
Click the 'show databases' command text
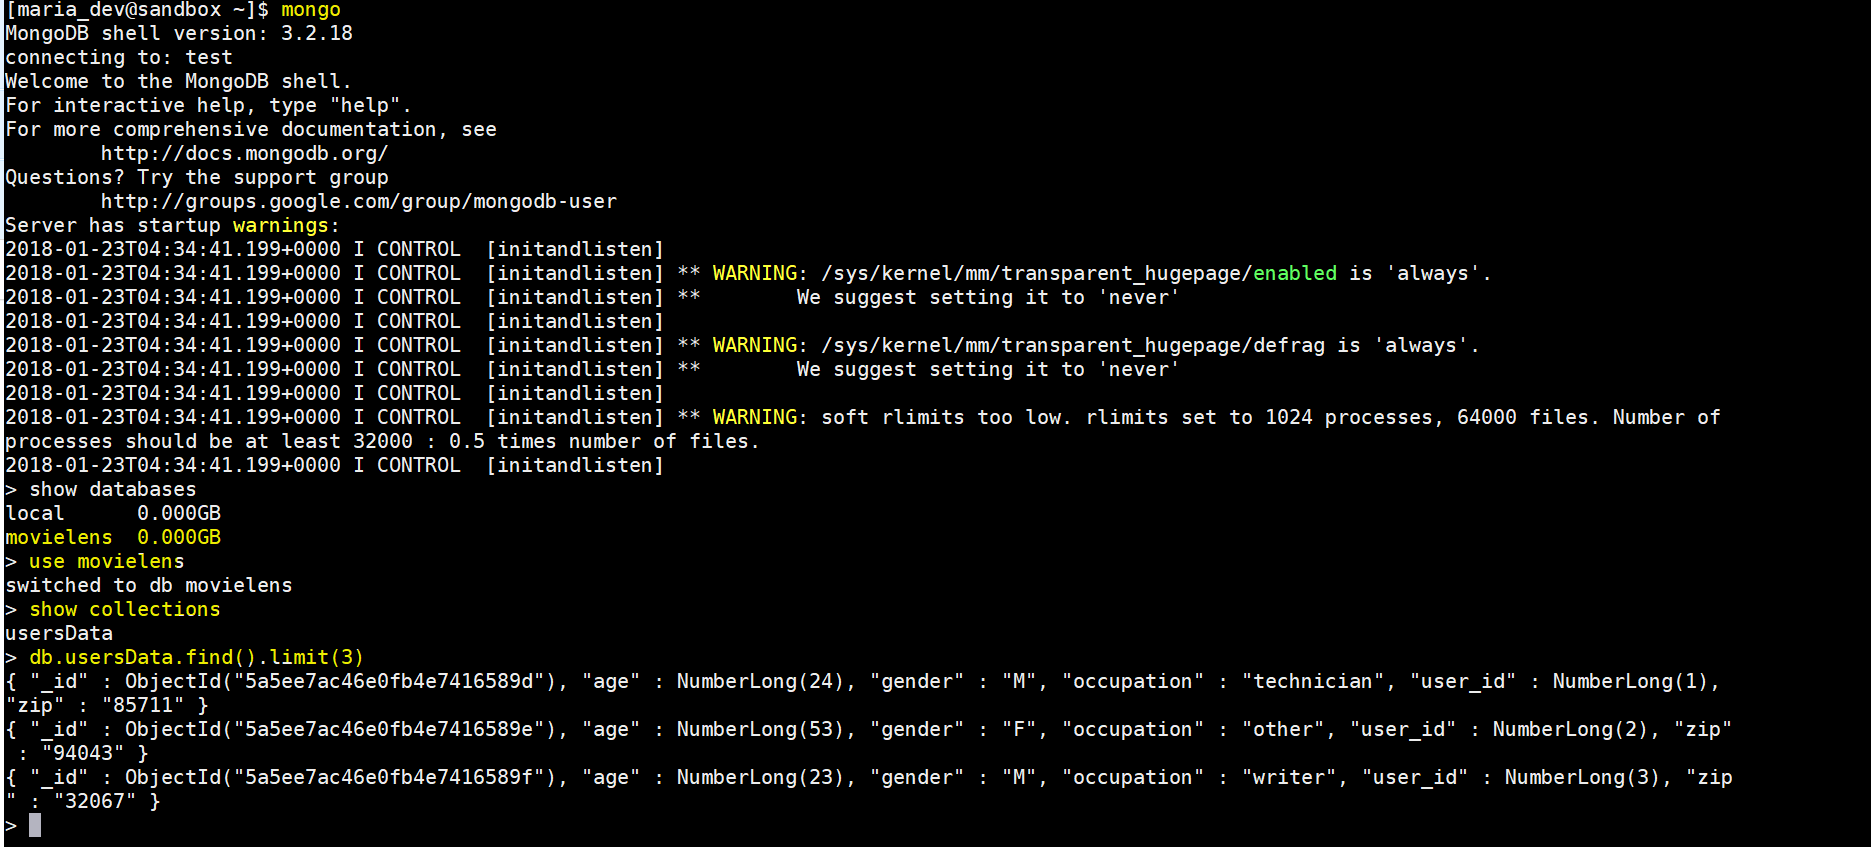113,490
